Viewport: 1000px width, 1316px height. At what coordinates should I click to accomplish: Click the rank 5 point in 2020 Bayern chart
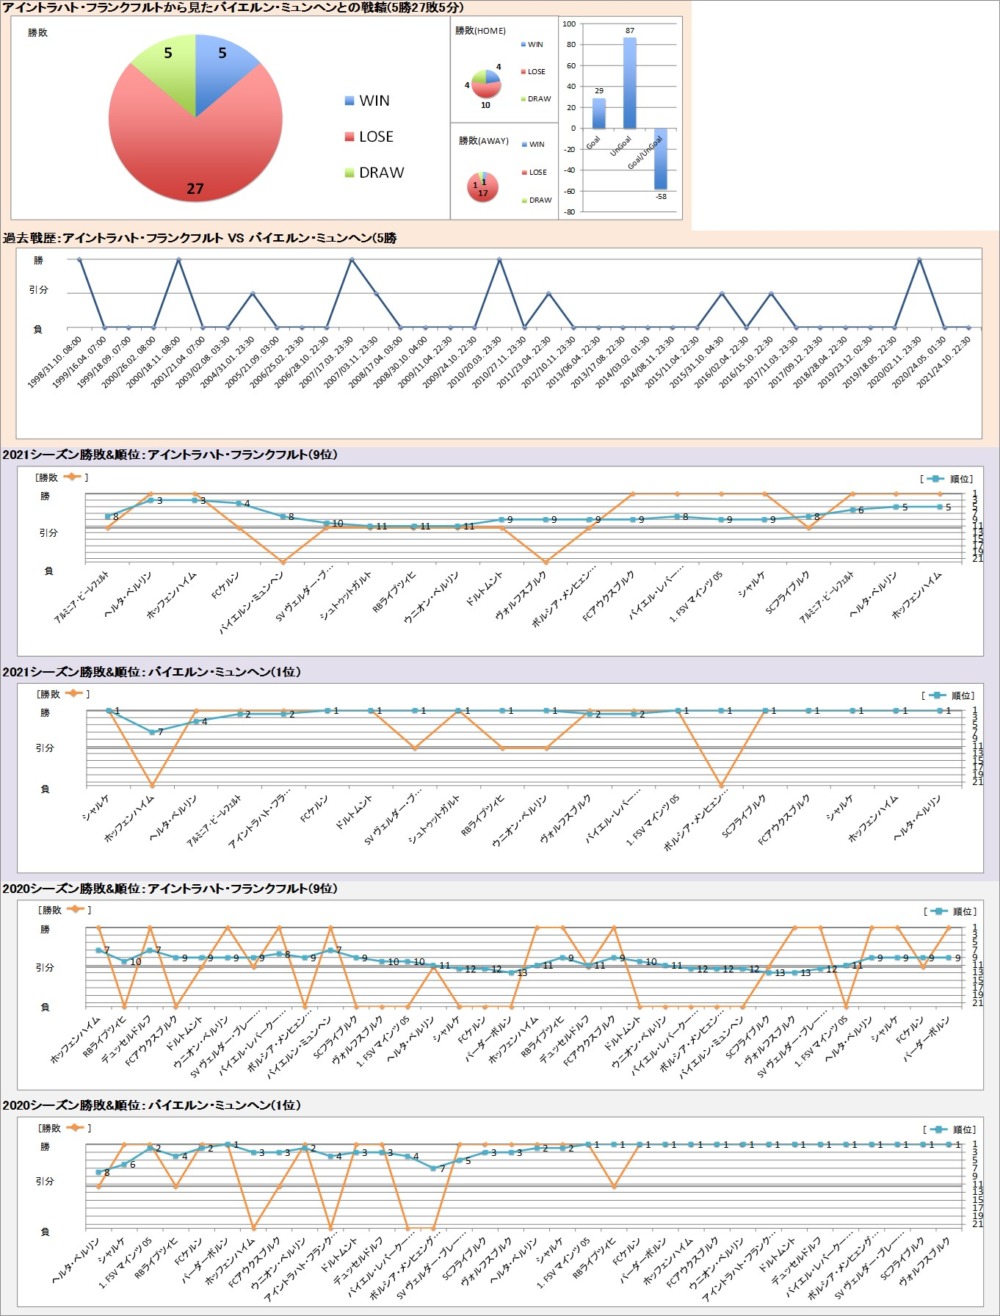[459, 1161]
